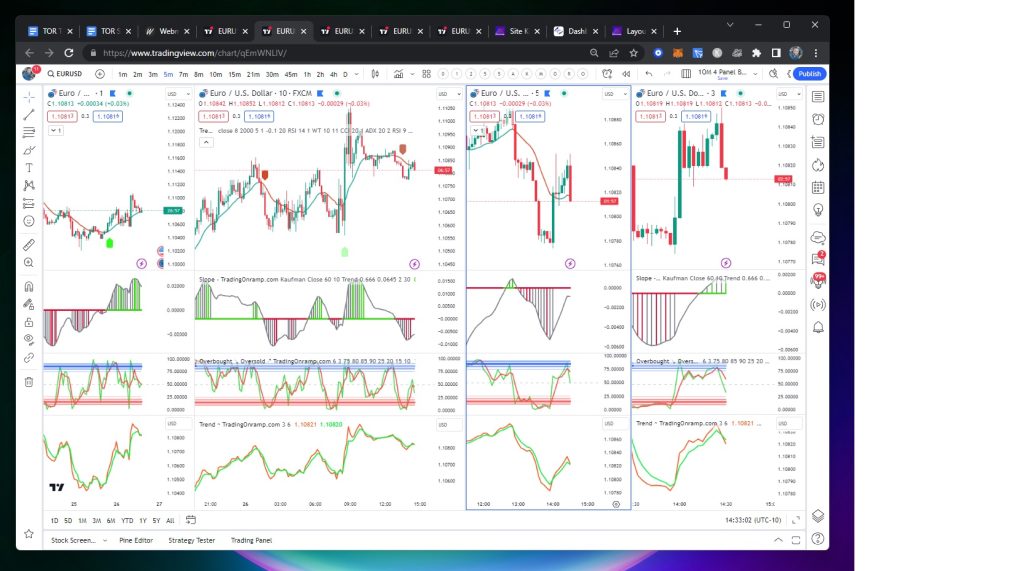Pick the Measure ruler tool
This screenshot has height=571, width=1024.
tap(28, 244)
